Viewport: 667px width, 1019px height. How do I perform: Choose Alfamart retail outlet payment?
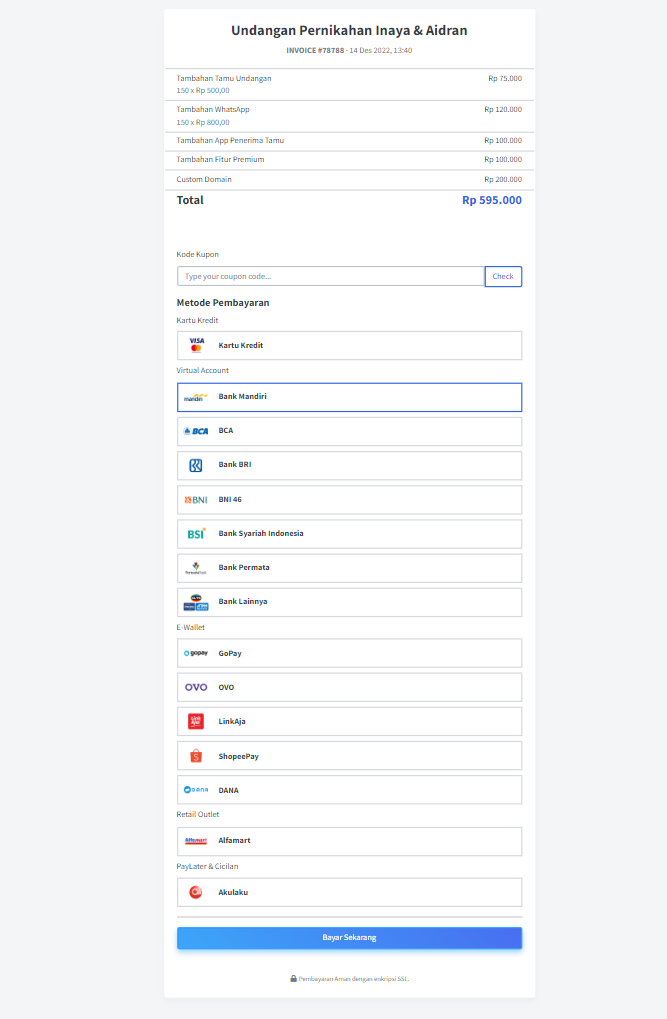(x=349, y=841)
